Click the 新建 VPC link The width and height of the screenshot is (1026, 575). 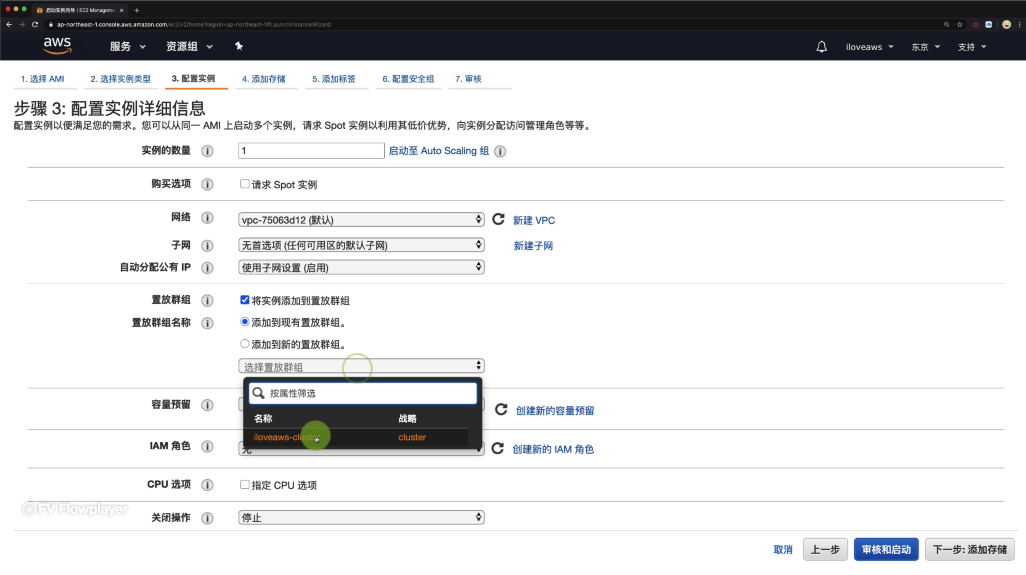click(534, 220)
